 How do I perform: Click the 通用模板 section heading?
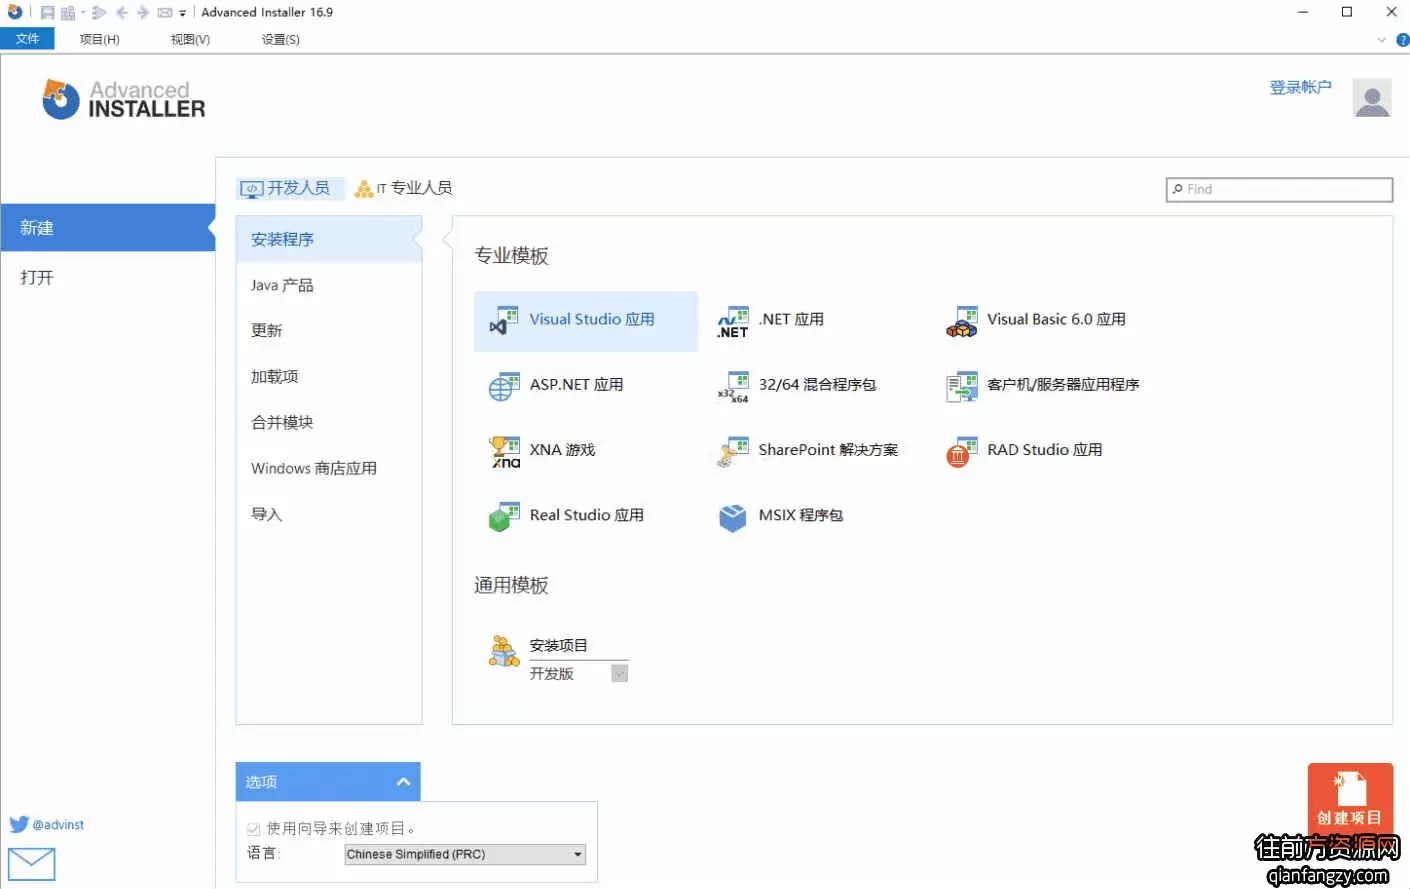[511, 586]
